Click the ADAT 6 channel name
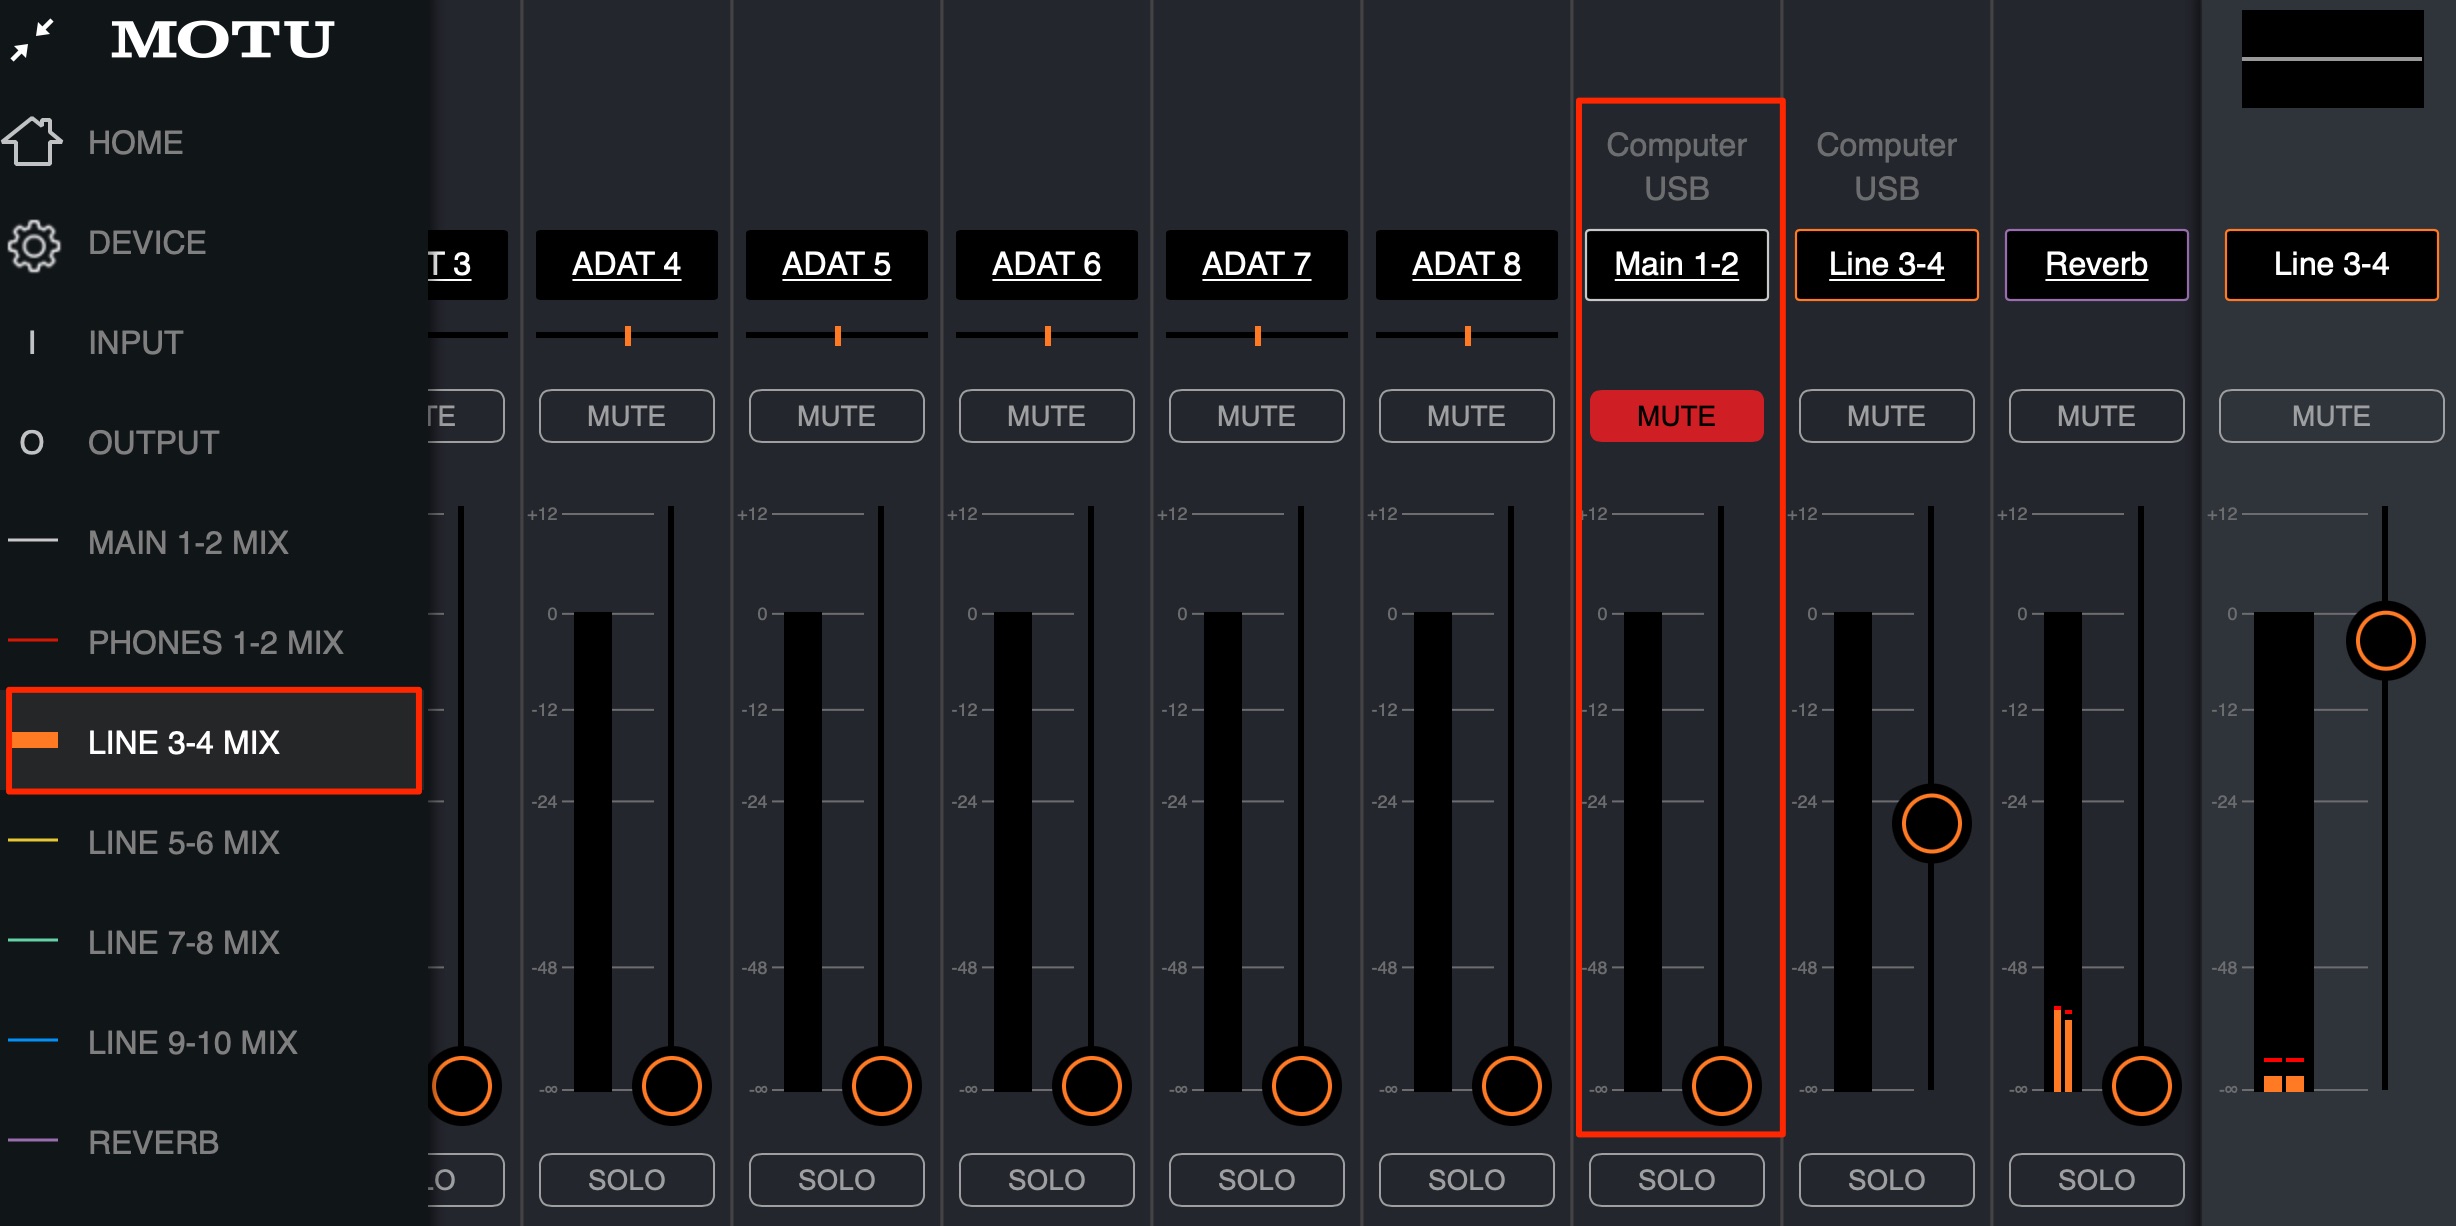Screen dimensions: 2456x1226 pyautogui.click(x=1046, y=264)
